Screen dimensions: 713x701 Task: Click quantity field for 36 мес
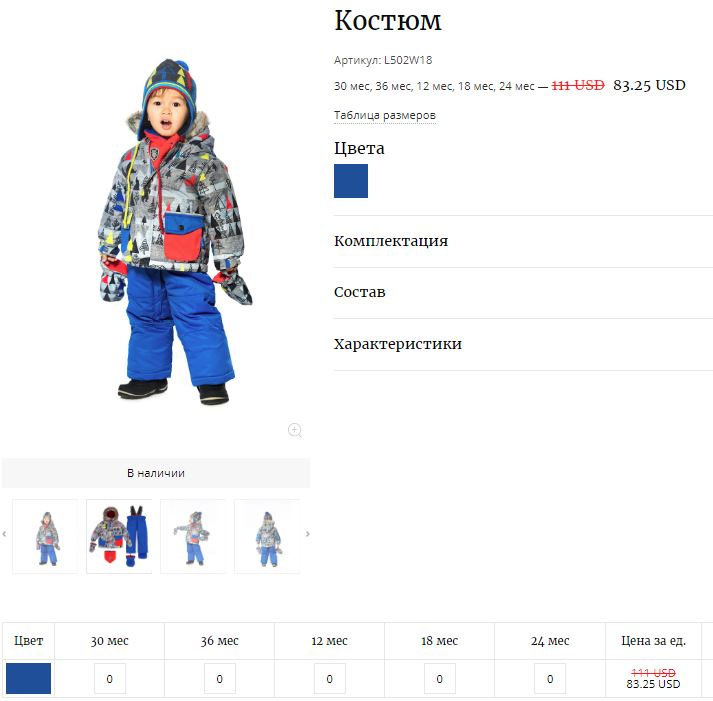tap(220, 679)
